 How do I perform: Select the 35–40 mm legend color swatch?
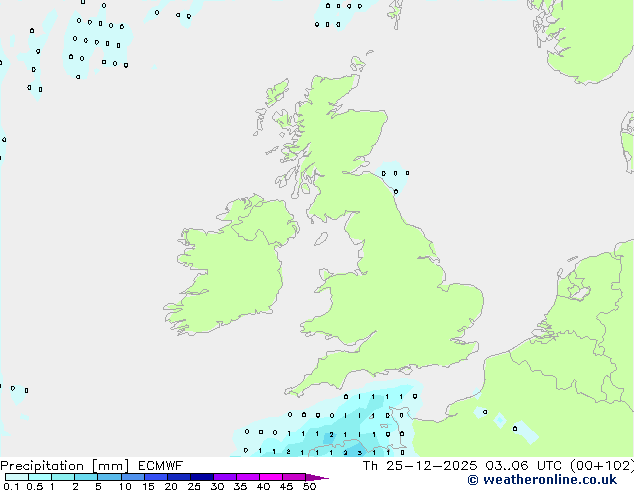tap(247, 477)
